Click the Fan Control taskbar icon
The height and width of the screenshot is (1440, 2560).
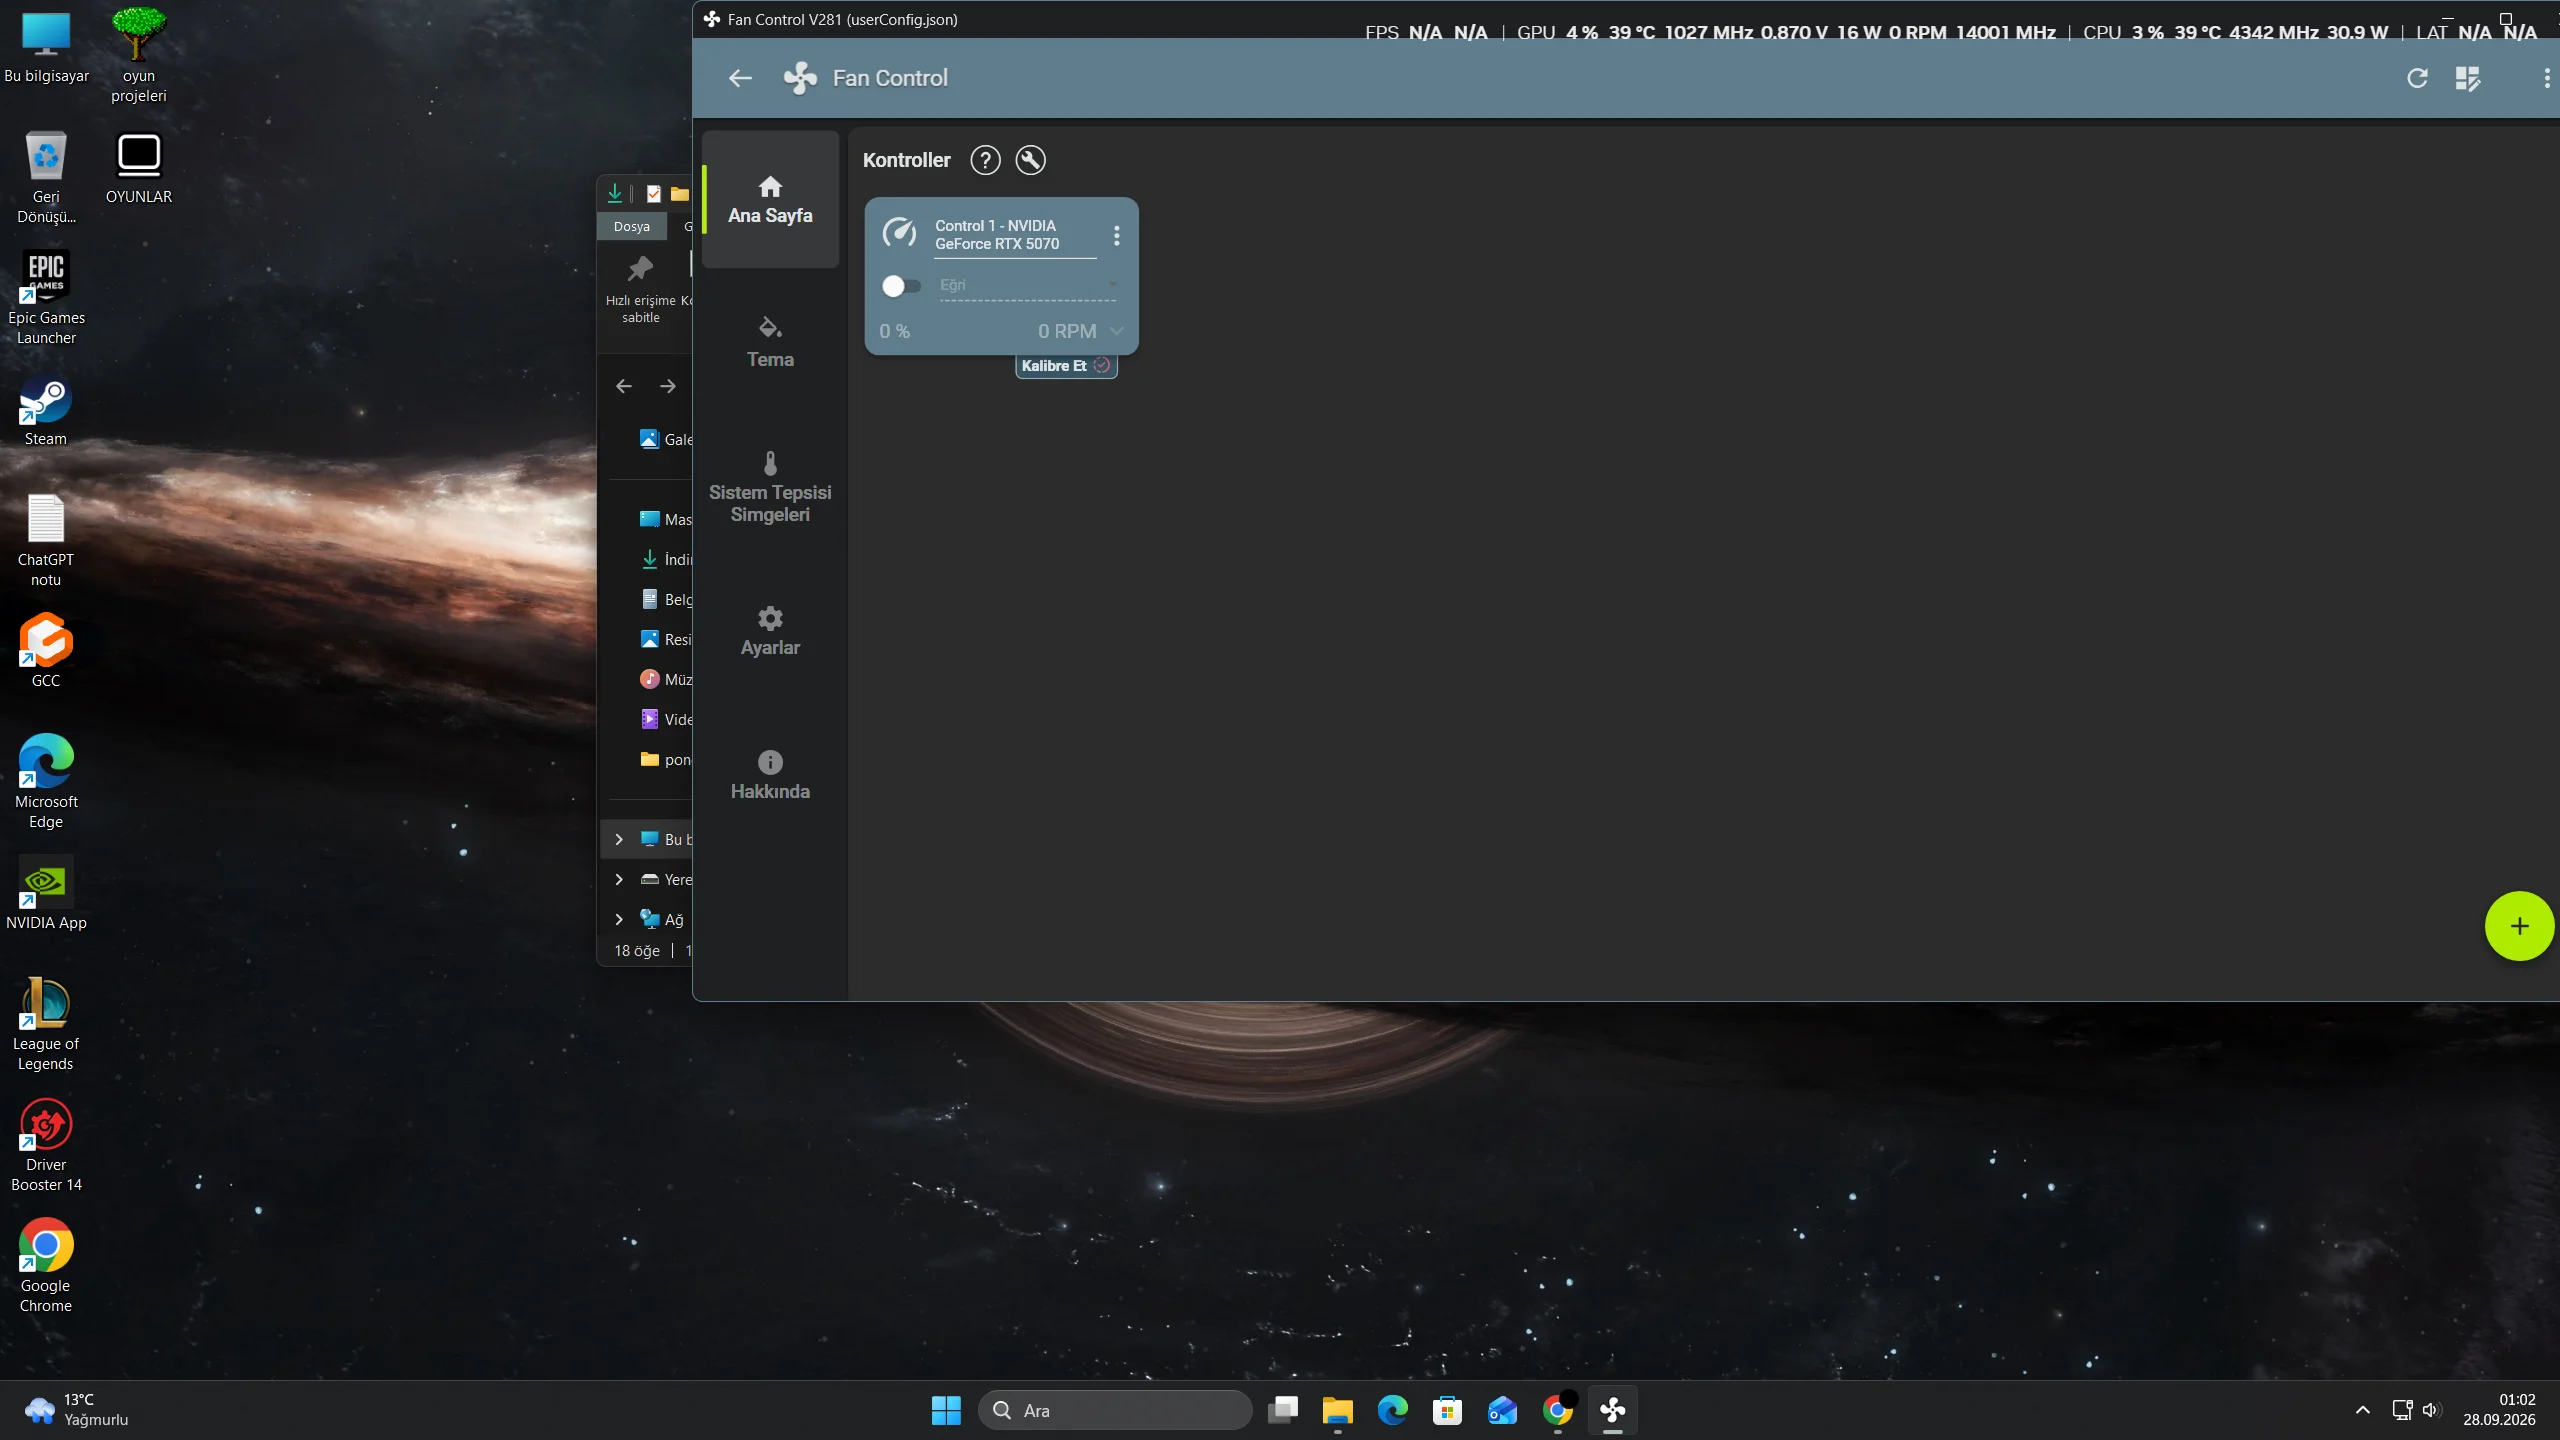[x=1612, y=1410]
